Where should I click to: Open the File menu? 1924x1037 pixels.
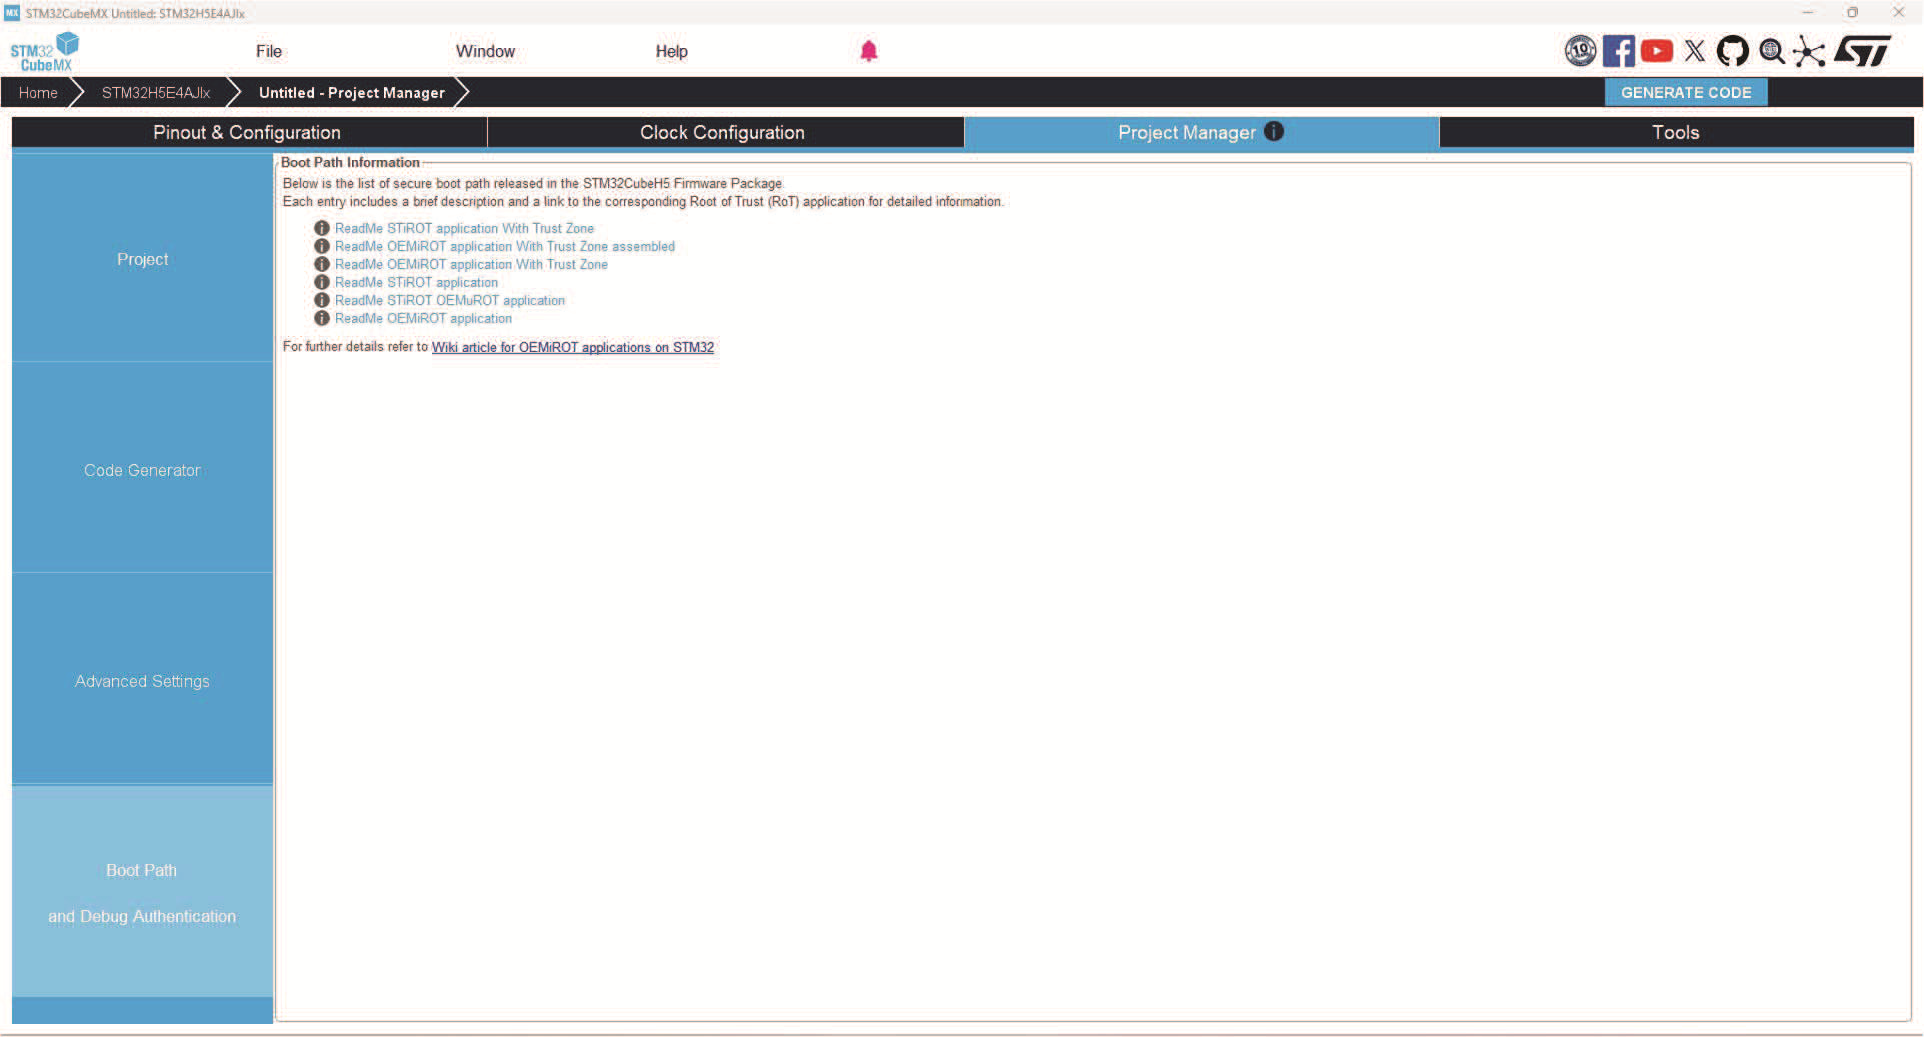click(x=269, y=51)
